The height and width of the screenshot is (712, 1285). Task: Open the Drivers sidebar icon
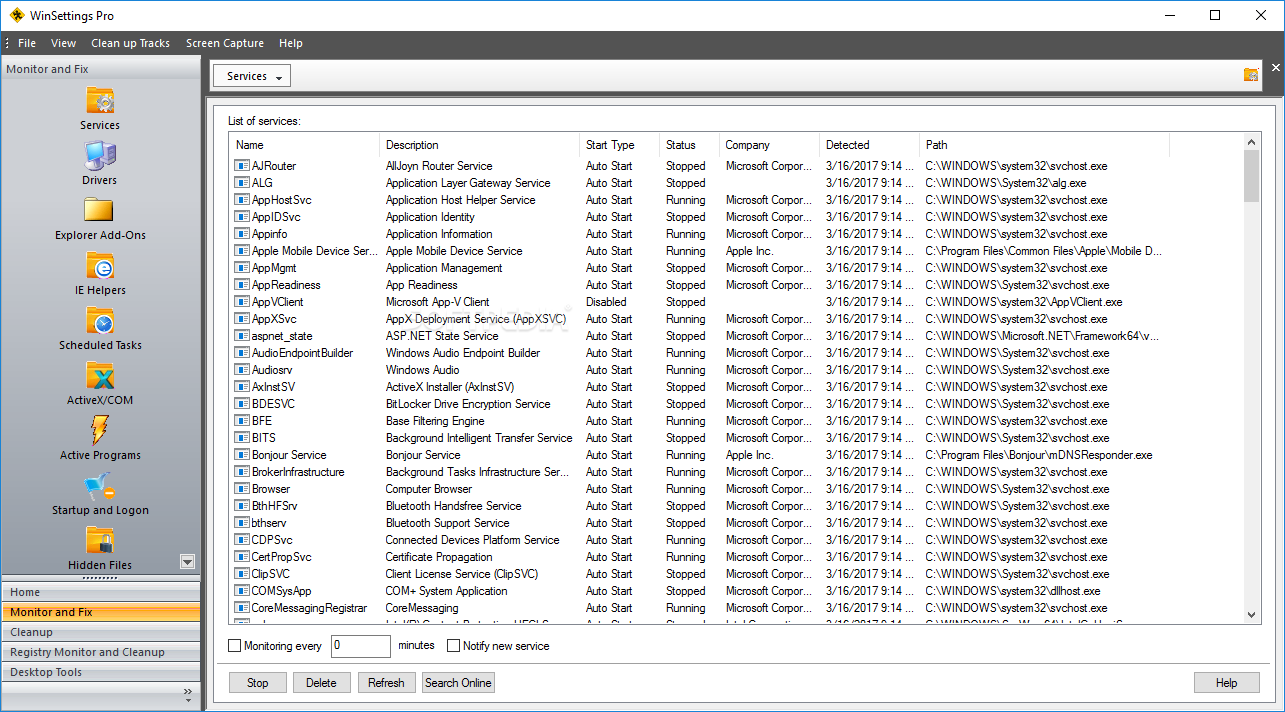pos(100,156)
